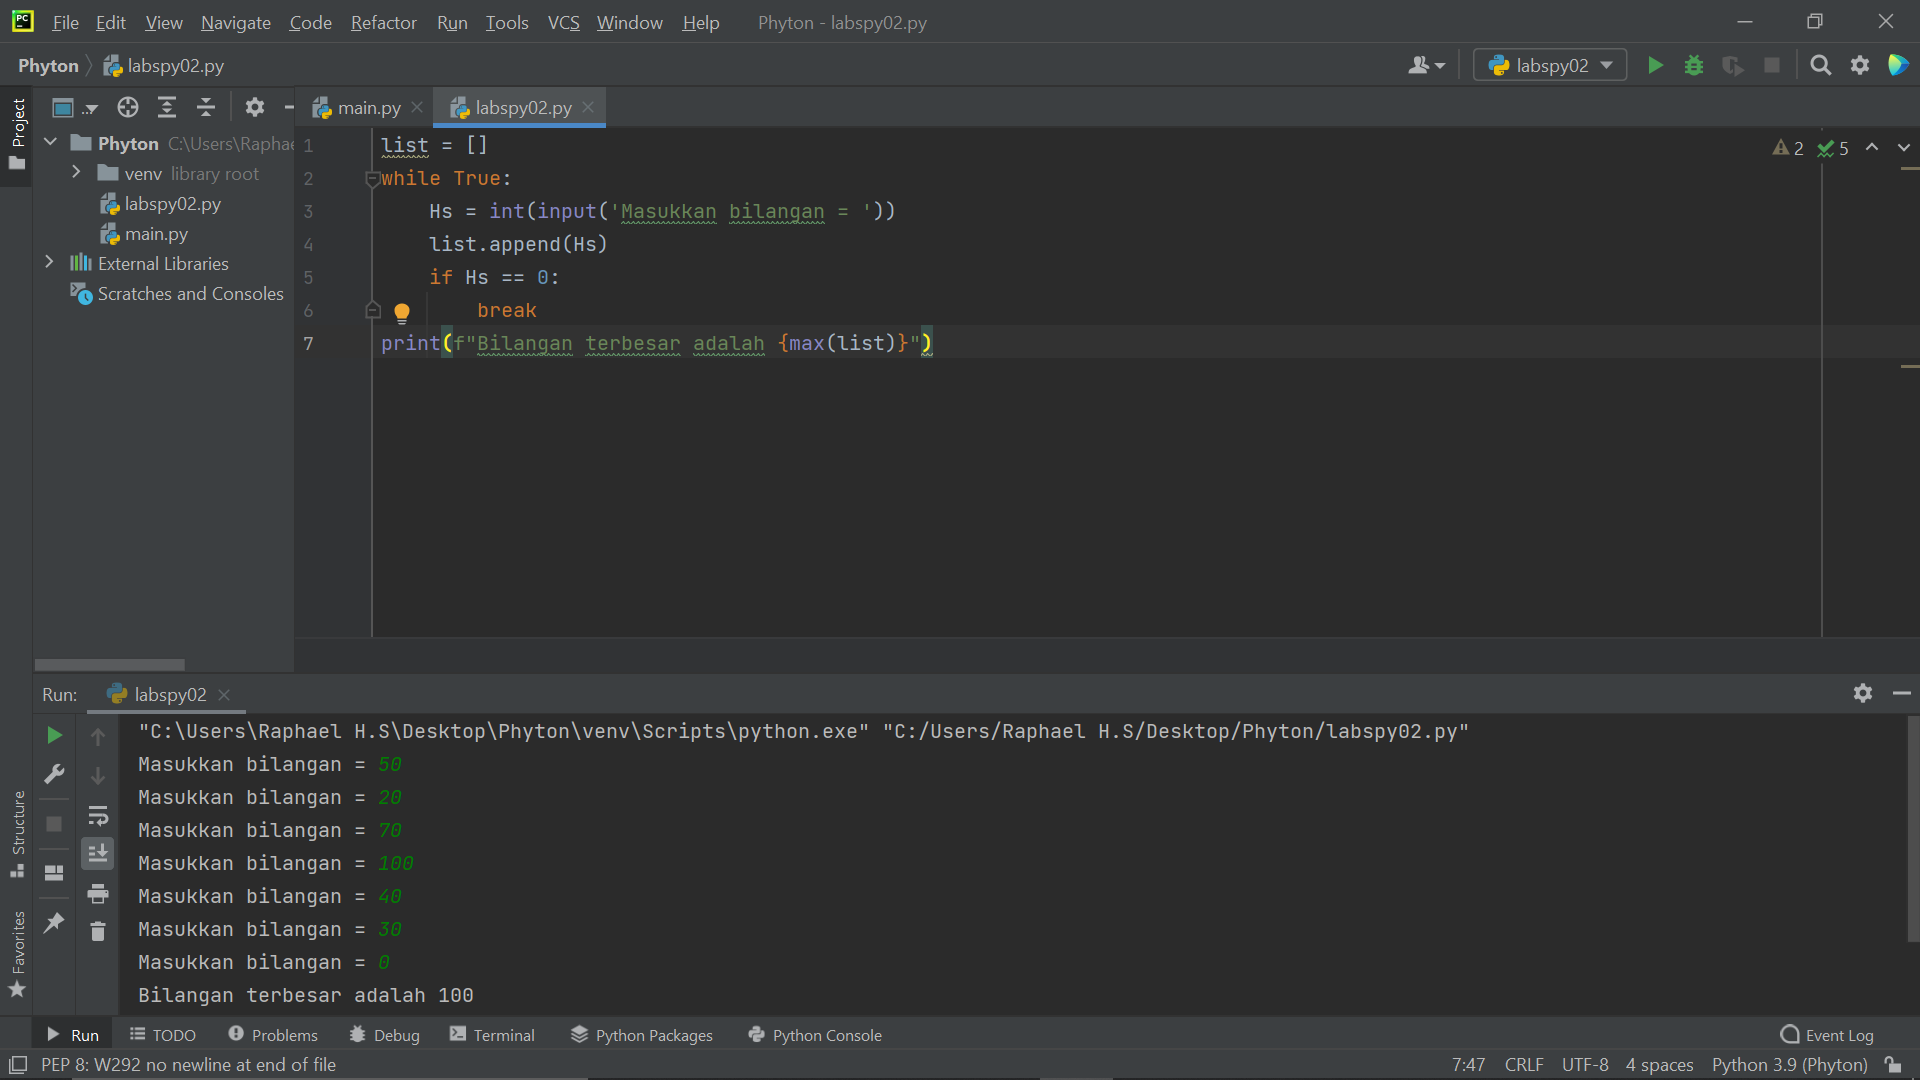Image resolution: width=1920 pixels, height=1080 pixels.
Task: Click Python 3.9 (Phyton) interpreter in status bar
Action: tap(1789, 1065)
